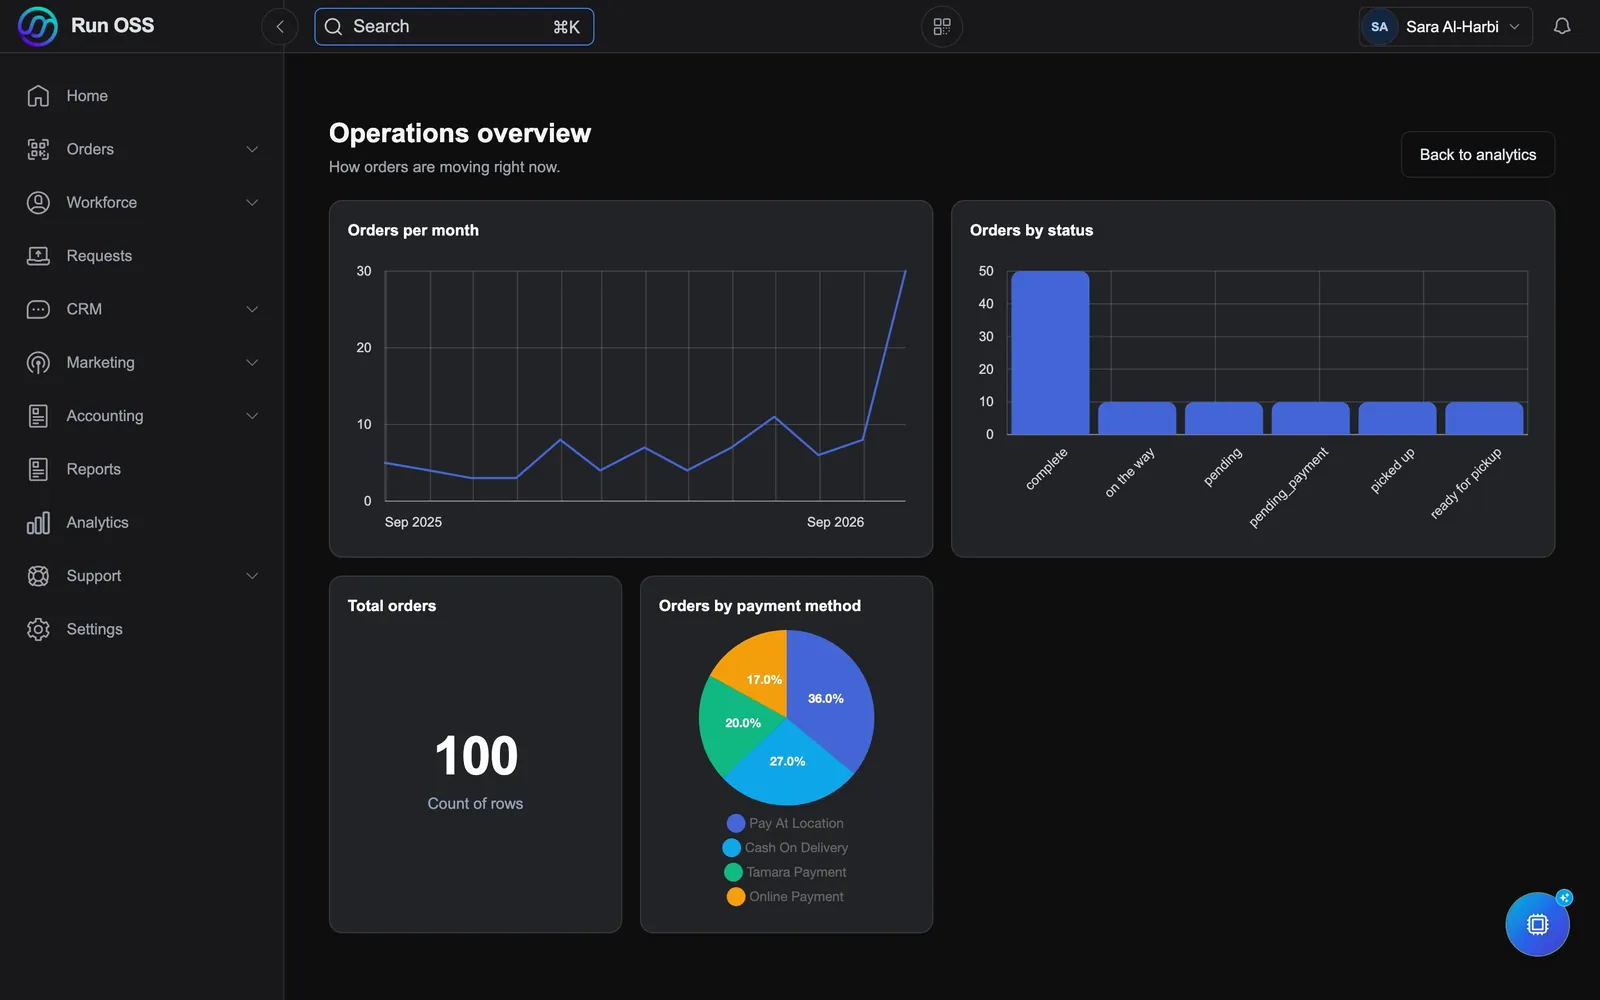The height and width of the screenshot is (1000, 1600).
Task: Click the bar above the pending_payment label
Action: click(1310, 418)
